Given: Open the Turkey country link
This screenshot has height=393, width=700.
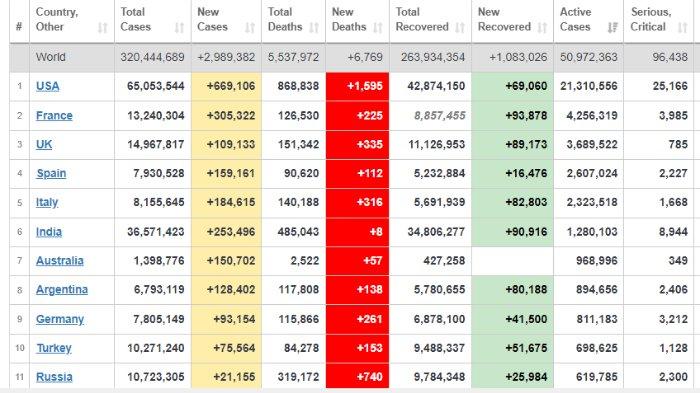Looking at the screenshot, I should [54, 348].
